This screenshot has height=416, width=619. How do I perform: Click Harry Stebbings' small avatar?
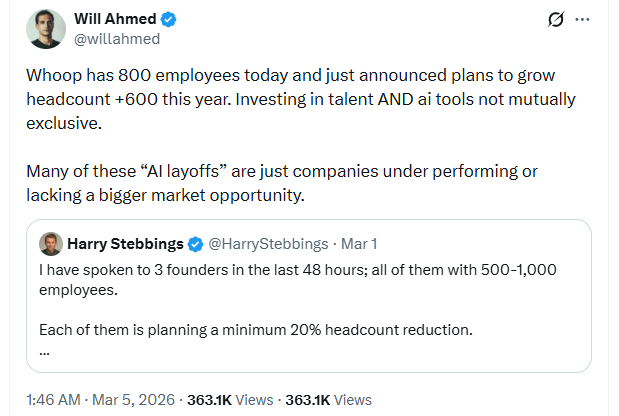point(51,243)
